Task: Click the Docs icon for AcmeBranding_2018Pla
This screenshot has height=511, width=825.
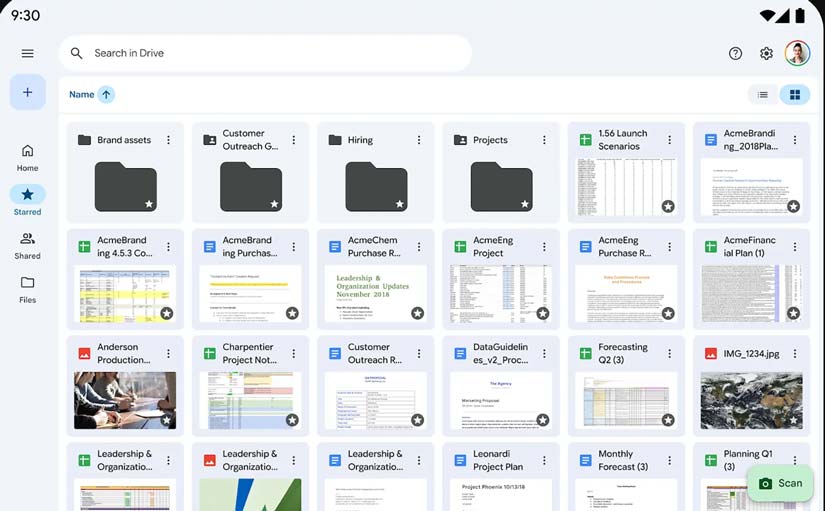Action: point(710,140)
